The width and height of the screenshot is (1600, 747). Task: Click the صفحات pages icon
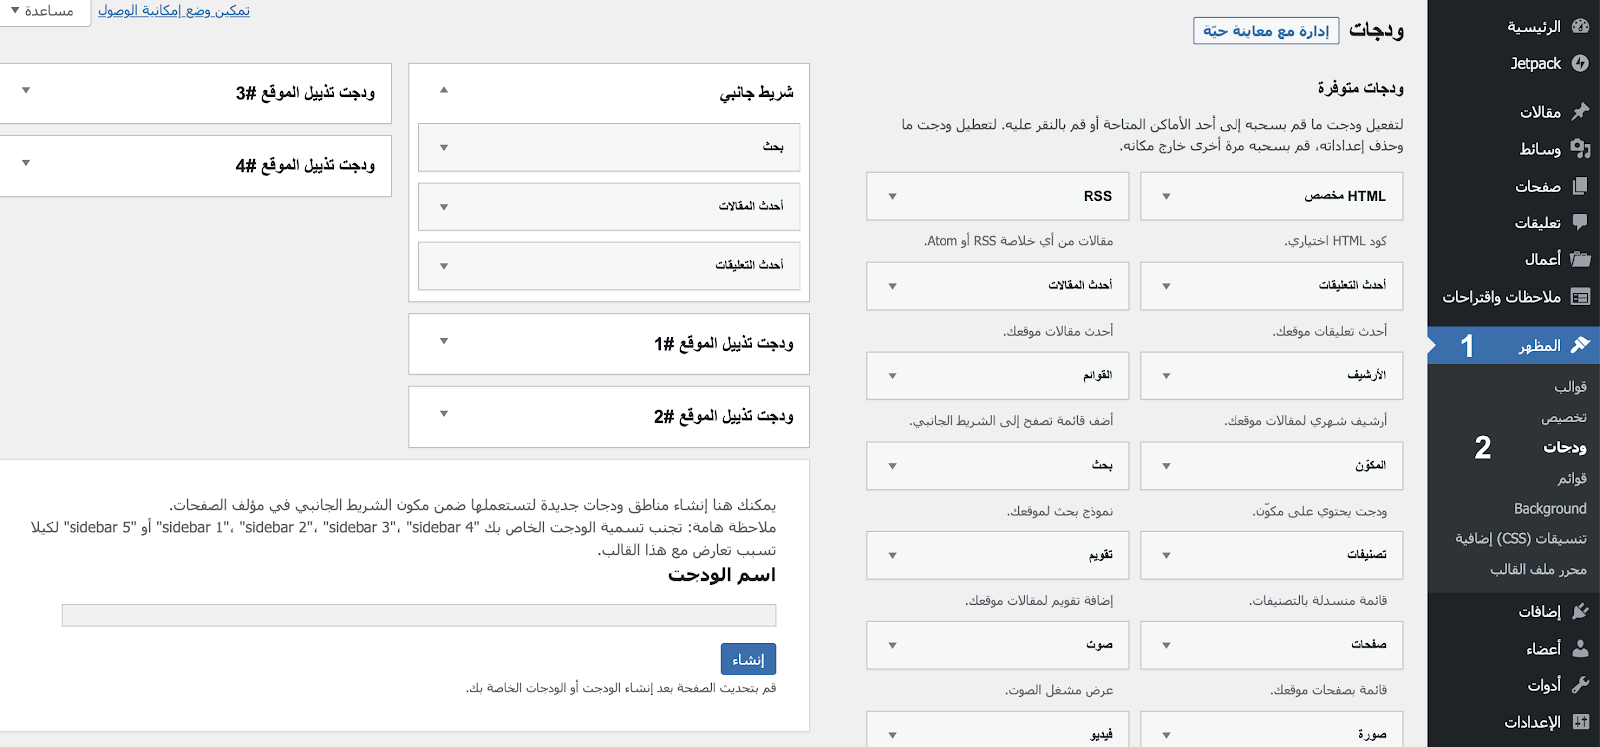[1580, 186]
